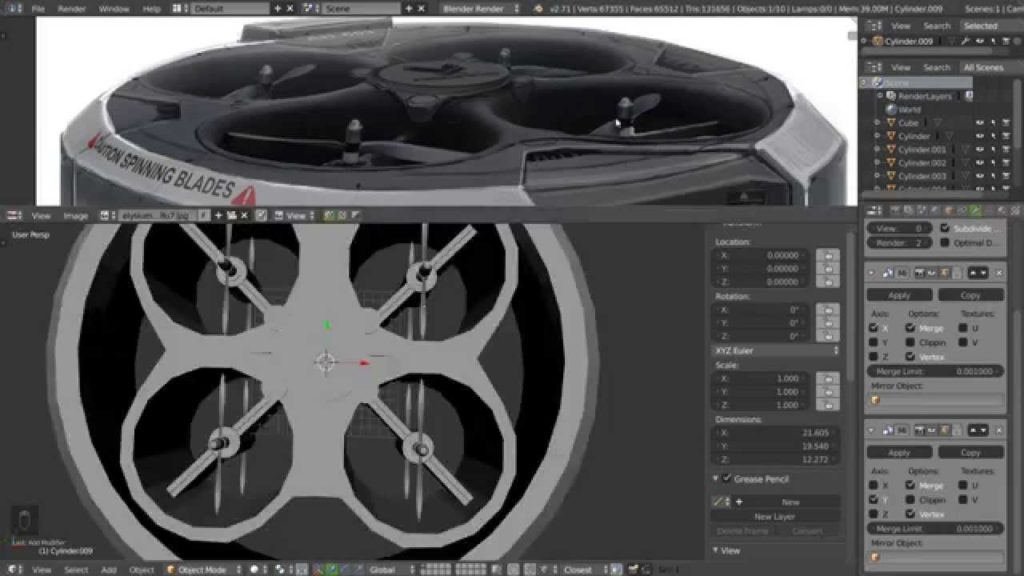Open the 3D viewport Select menu
This screenshot has height=576, width=1024.
point(76,569)
